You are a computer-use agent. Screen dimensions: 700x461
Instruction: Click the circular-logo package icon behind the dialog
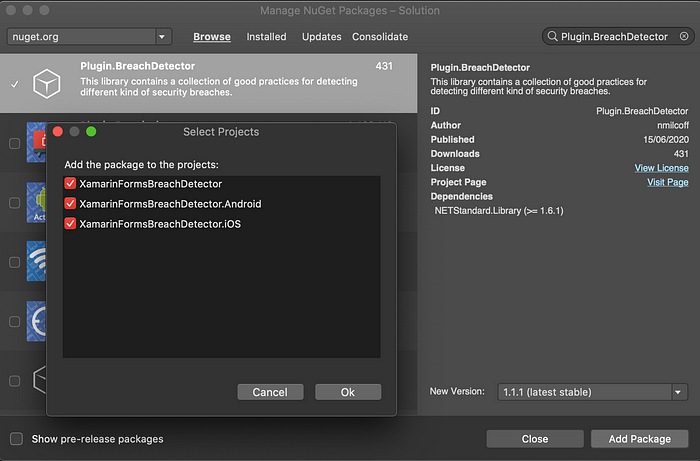tap(36, 321)
